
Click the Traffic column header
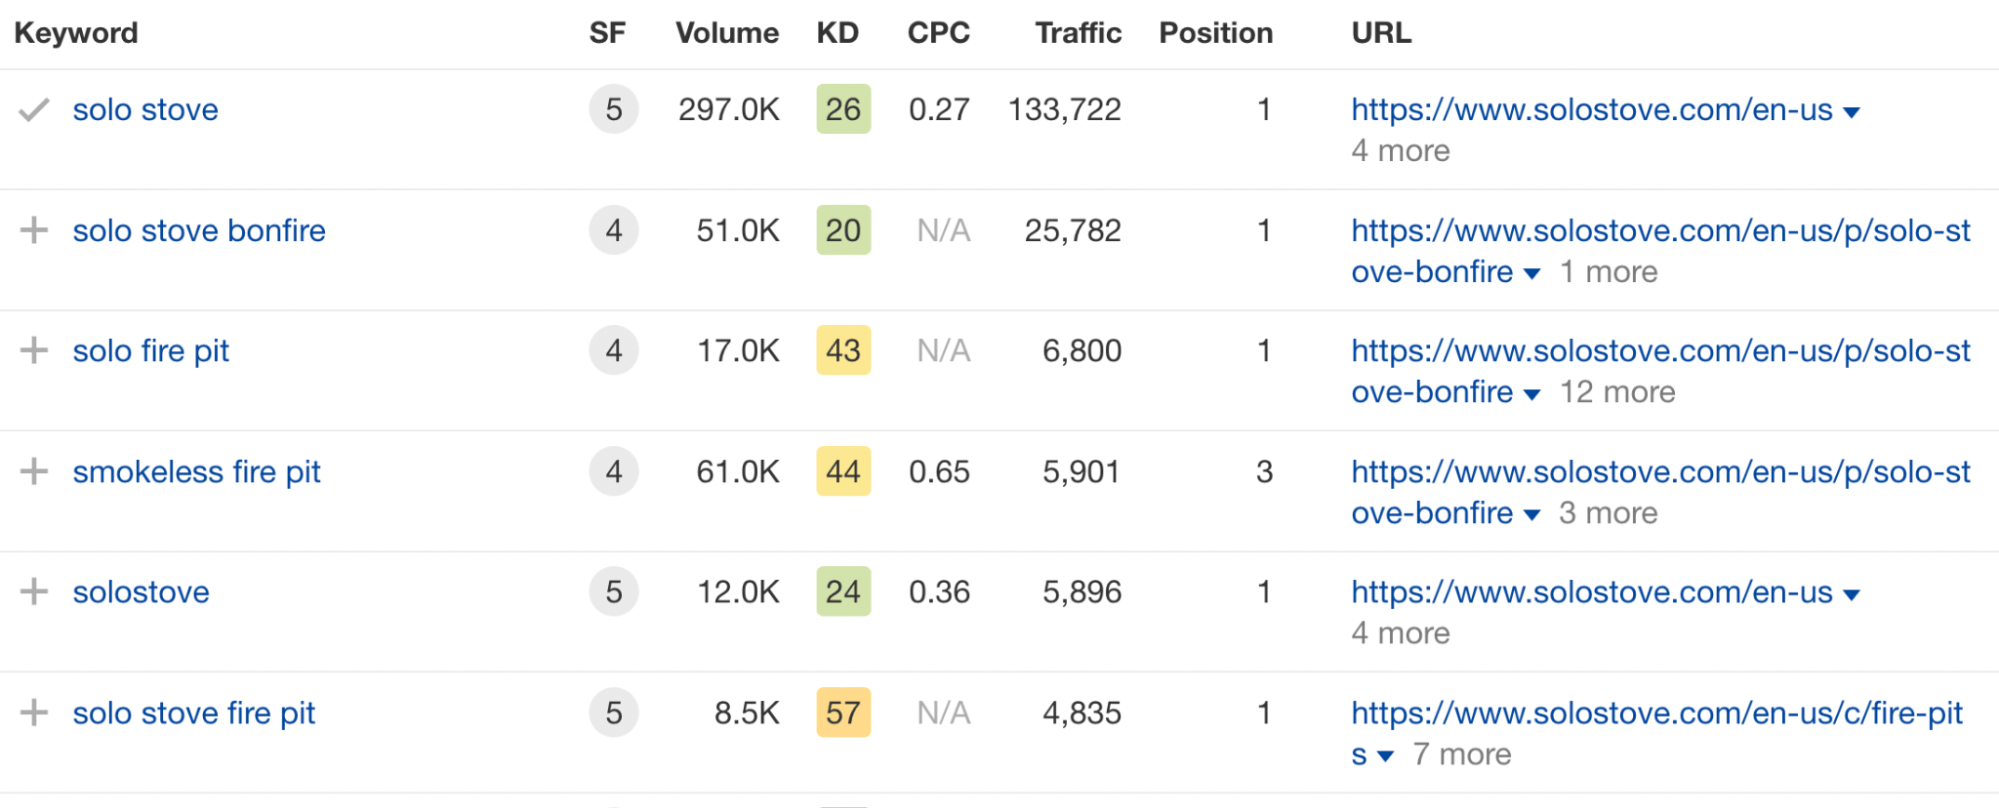pyautogui.click(x=1078, y=33)
